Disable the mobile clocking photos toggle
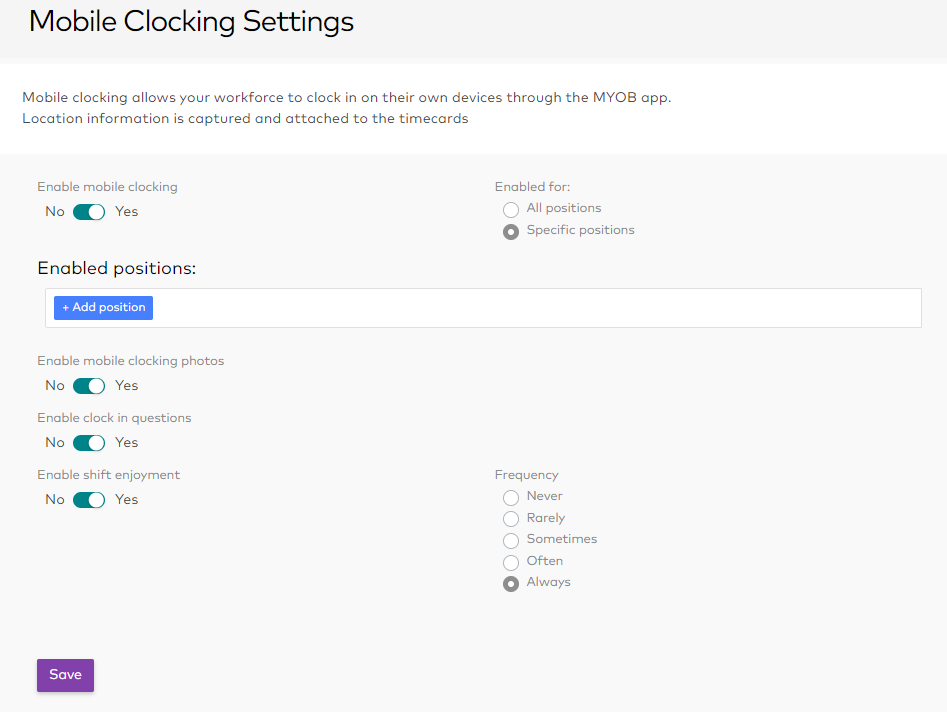This screenshot has width=947, height=712. (88, 385)
